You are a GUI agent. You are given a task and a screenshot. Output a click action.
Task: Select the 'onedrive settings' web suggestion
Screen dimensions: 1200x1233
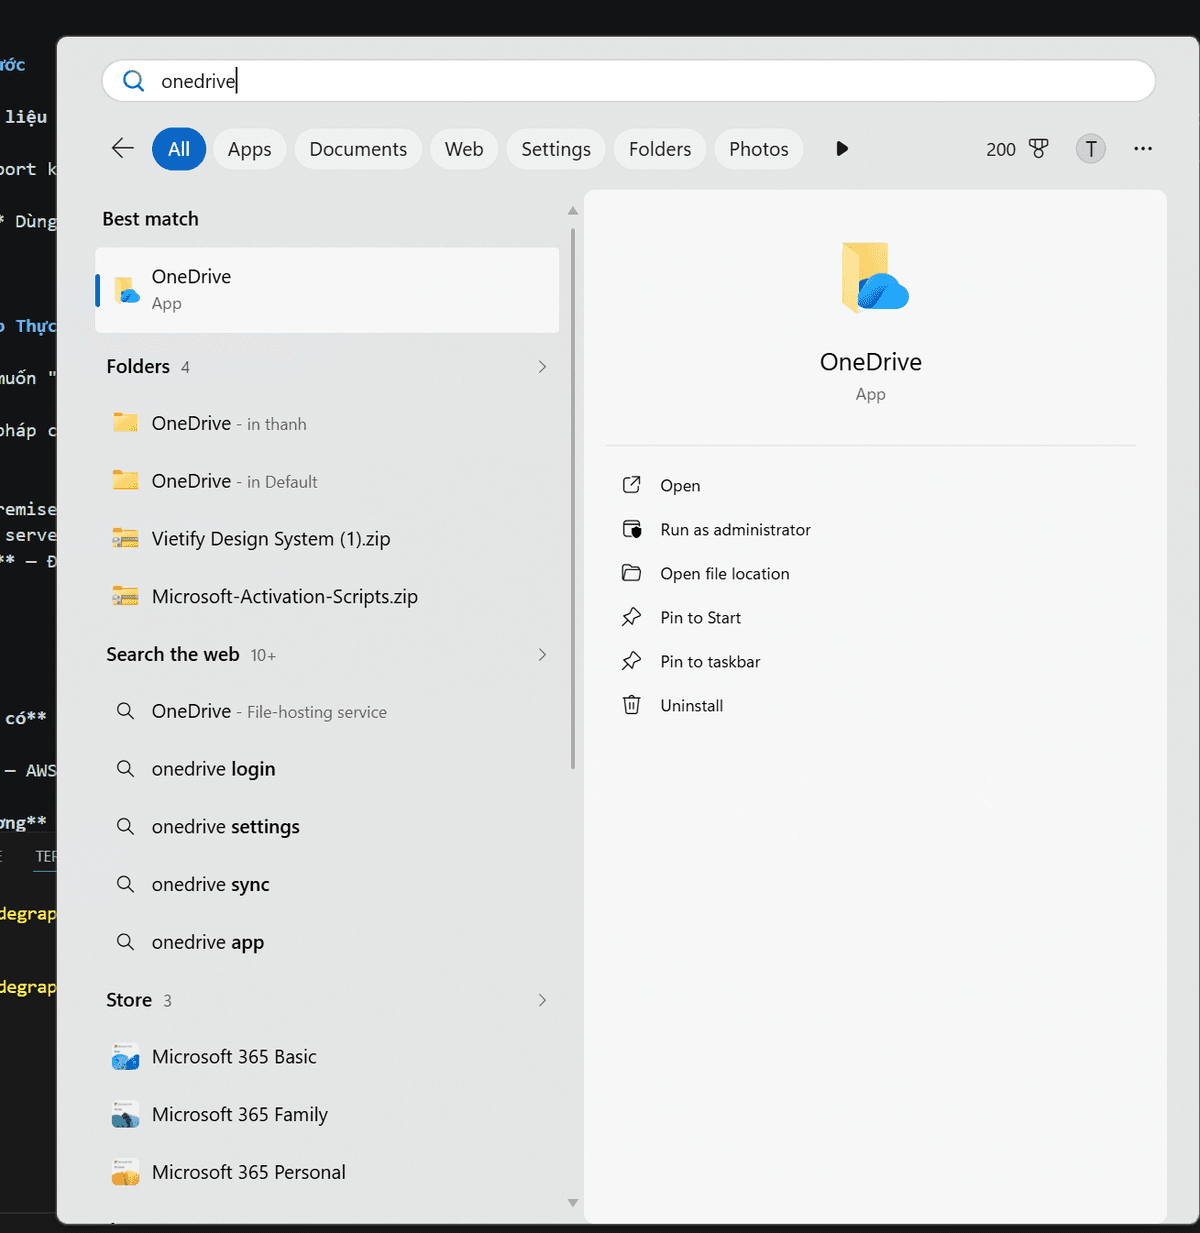[x=327, y=827]
